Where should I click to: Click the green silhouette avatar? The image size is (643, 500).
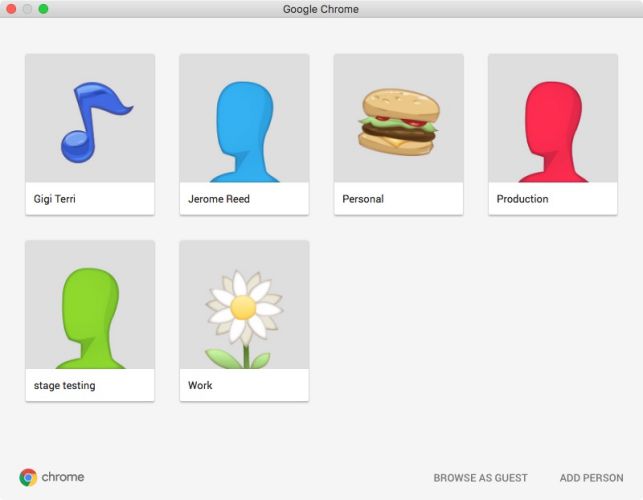point(90,318)
